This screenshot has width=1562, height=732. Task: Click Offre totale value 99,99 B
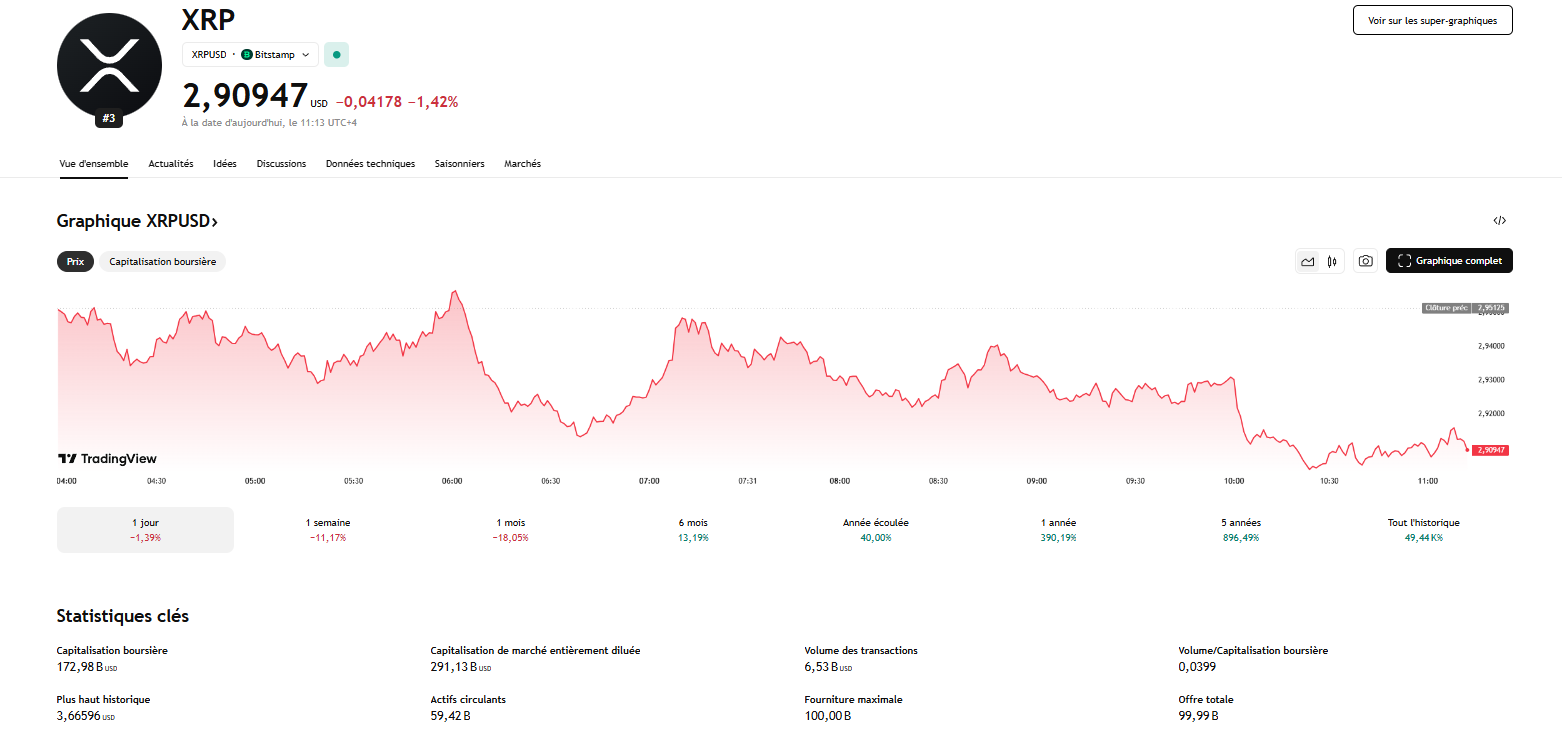(1199, 716)
